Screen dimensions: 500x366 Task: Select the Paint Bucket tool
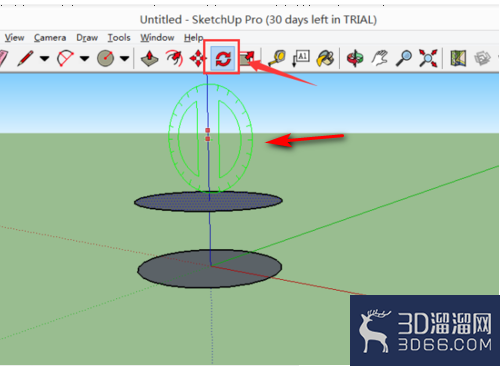[325, 58]
